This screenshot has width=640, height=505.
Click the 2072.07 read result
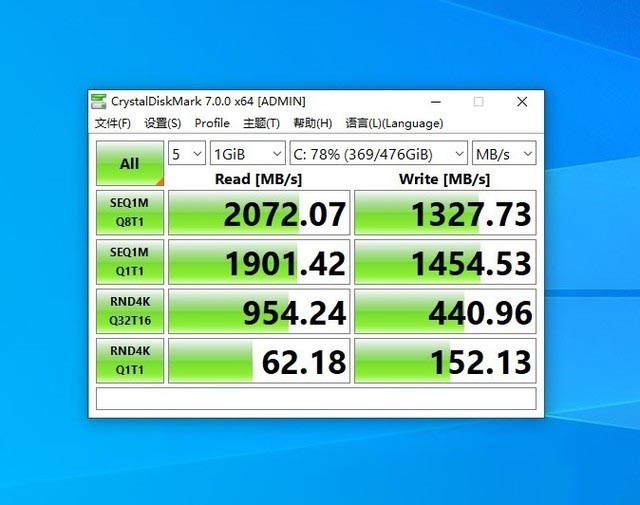click(259, 213)
